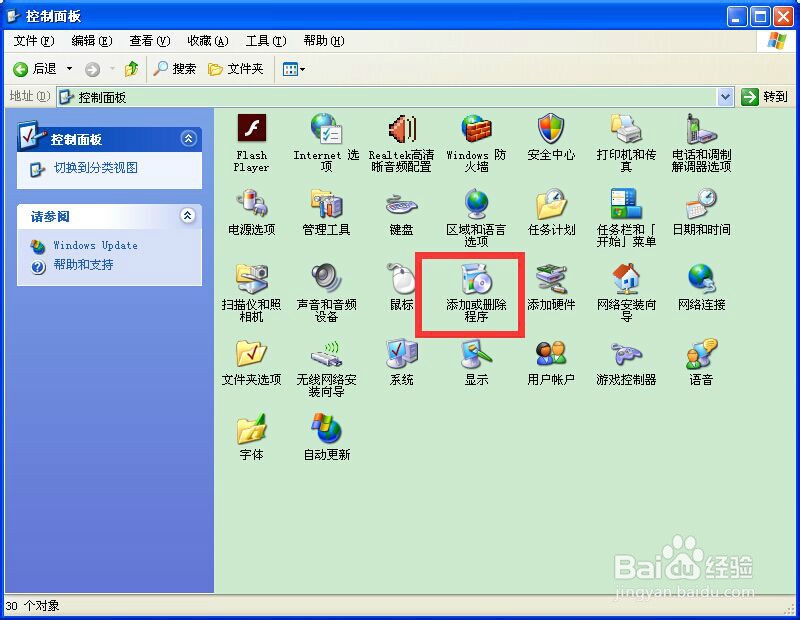Open Realtek高清晰音频配置

[401, 137]
